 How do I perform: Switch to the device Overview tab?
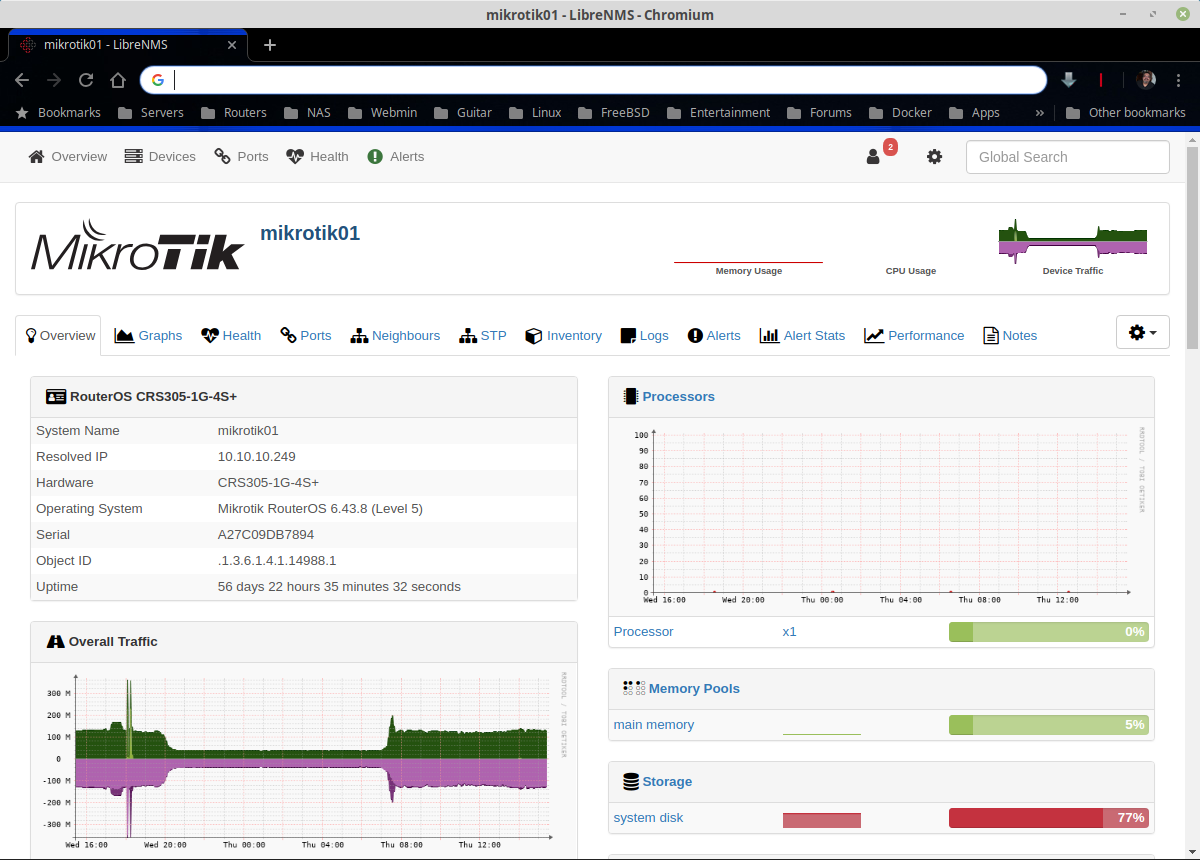(59, 335)
